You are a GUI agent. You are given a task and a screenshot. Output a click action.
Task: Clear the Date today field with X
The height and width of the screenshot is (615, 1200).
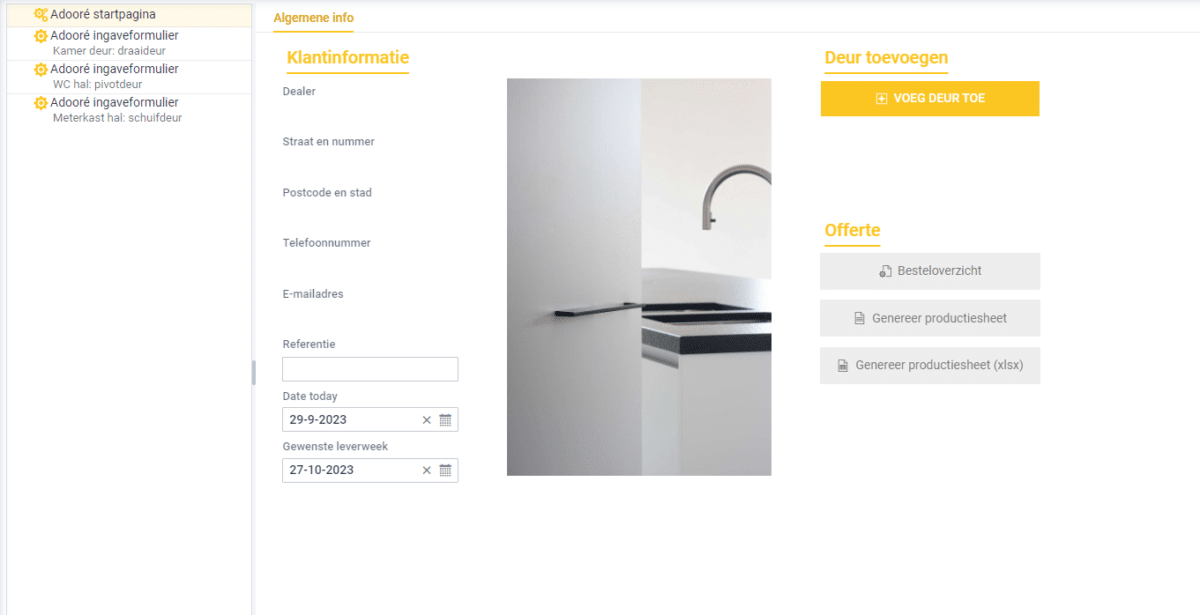pos(426,420)
